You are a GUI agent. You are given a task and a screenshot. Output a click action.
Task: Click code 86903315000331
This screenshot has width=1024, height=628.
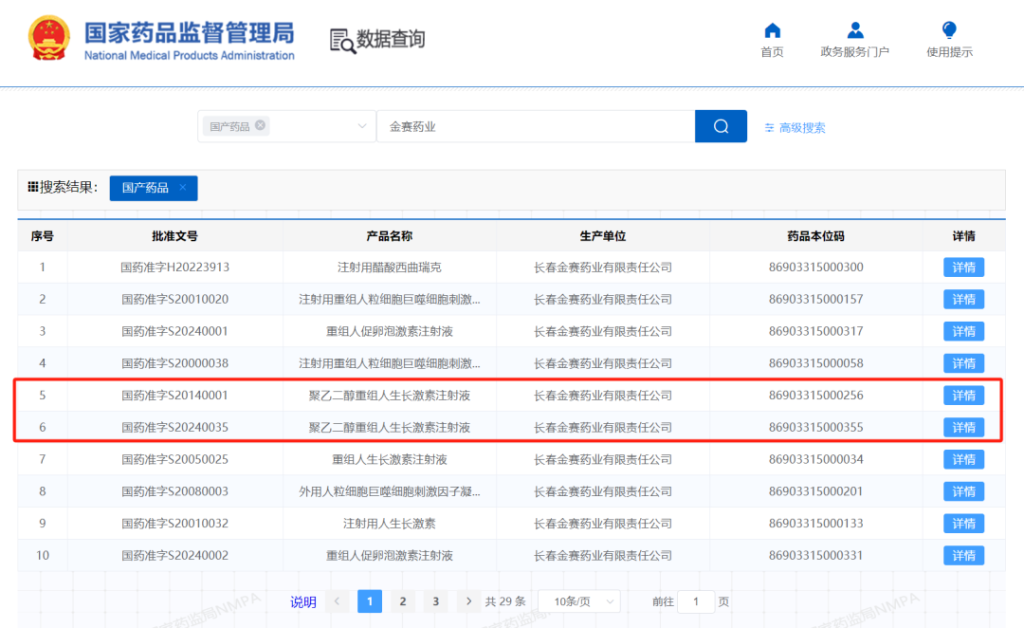(816, 555)
